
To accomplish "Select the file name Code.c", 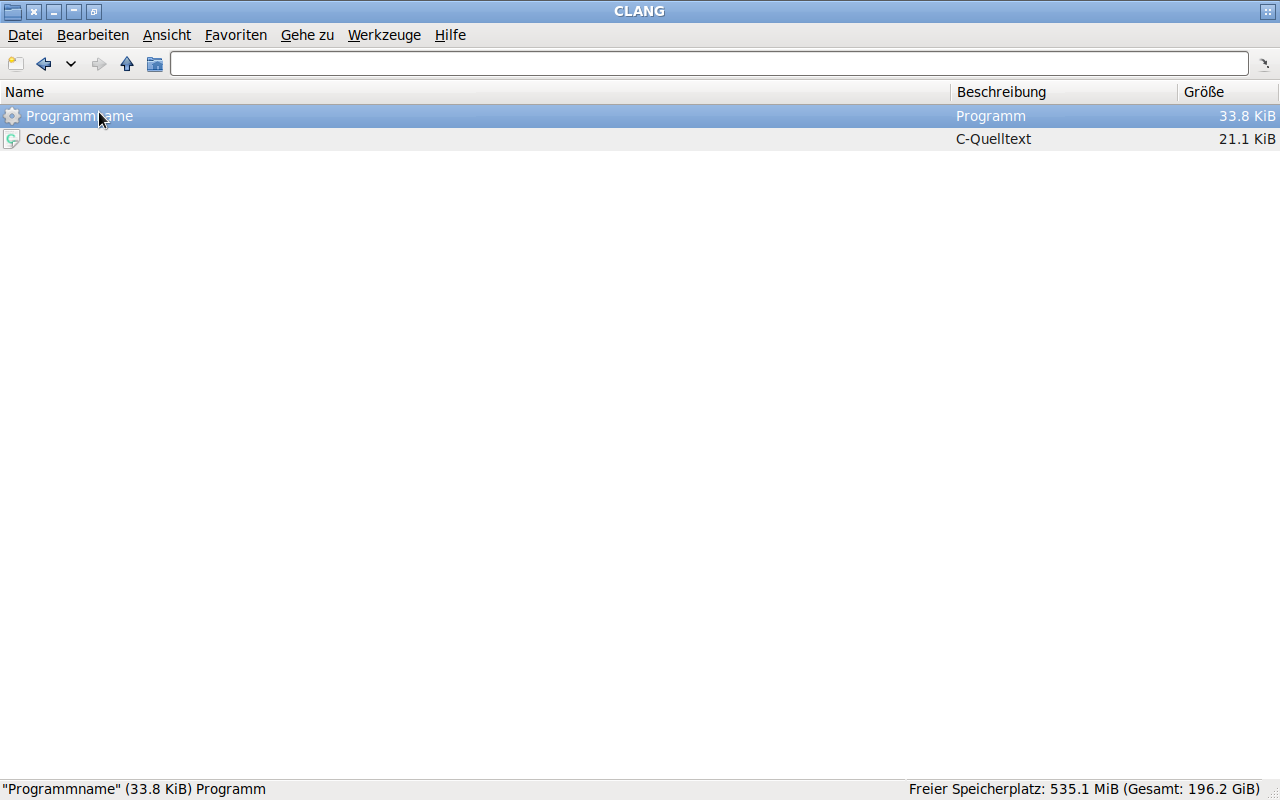I will 48,139.
